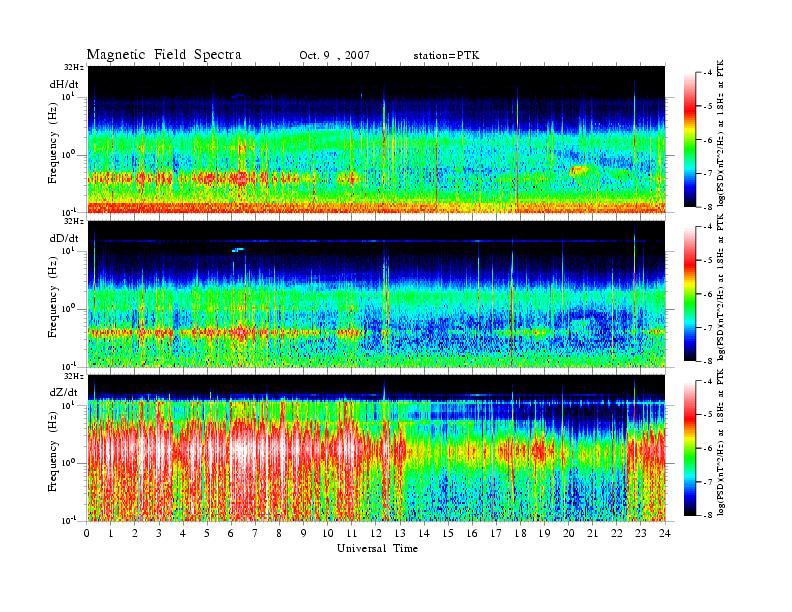This screenshot has height=612, width=792.
Task: Click the '22' tick on Universal Time axis
Action: (x=616, y=533)
